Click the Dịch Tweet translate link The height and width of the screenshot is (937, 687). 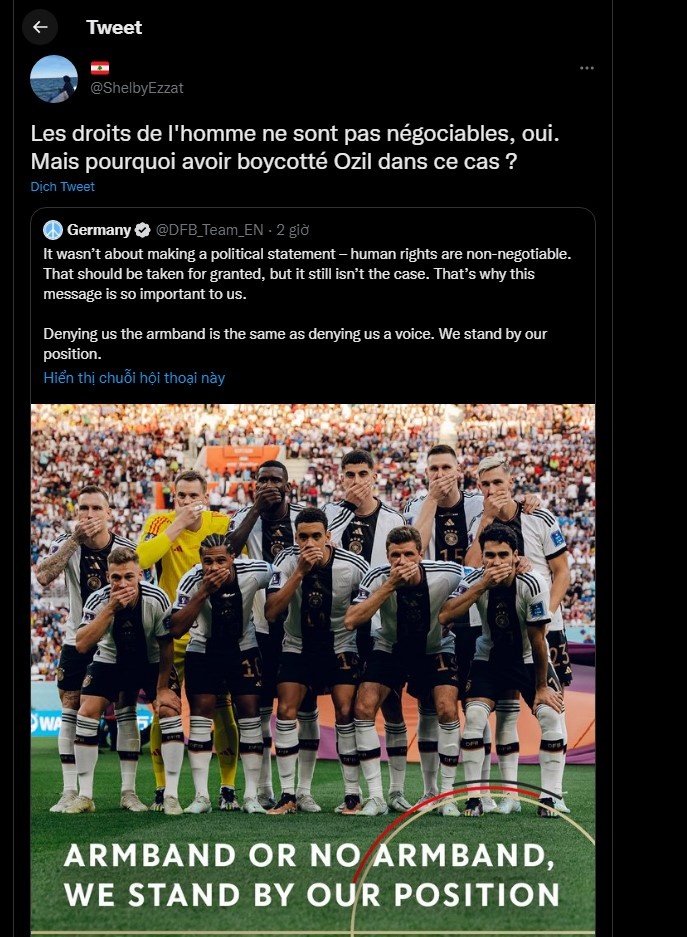pyautogui.click(x=63, y=186)
